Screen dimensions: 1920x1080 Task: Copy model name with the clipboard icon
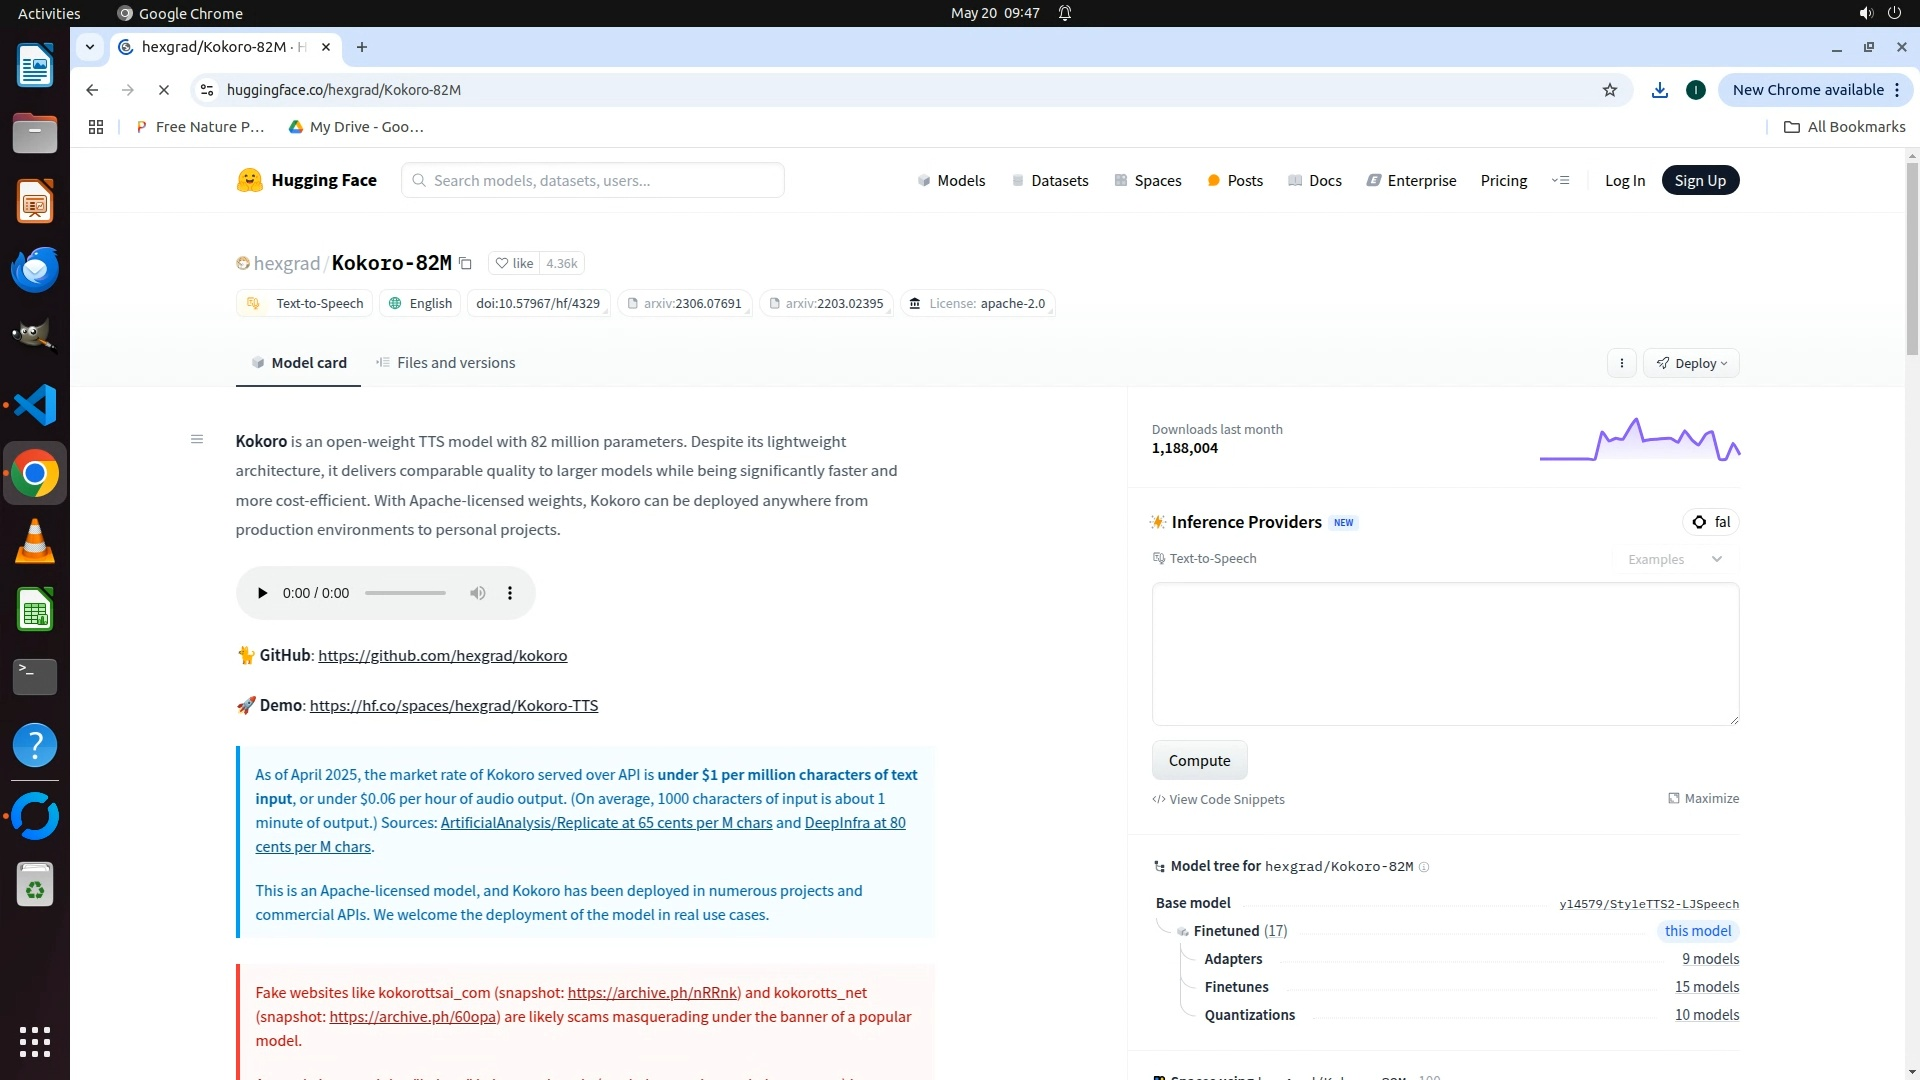coord(465,264)
